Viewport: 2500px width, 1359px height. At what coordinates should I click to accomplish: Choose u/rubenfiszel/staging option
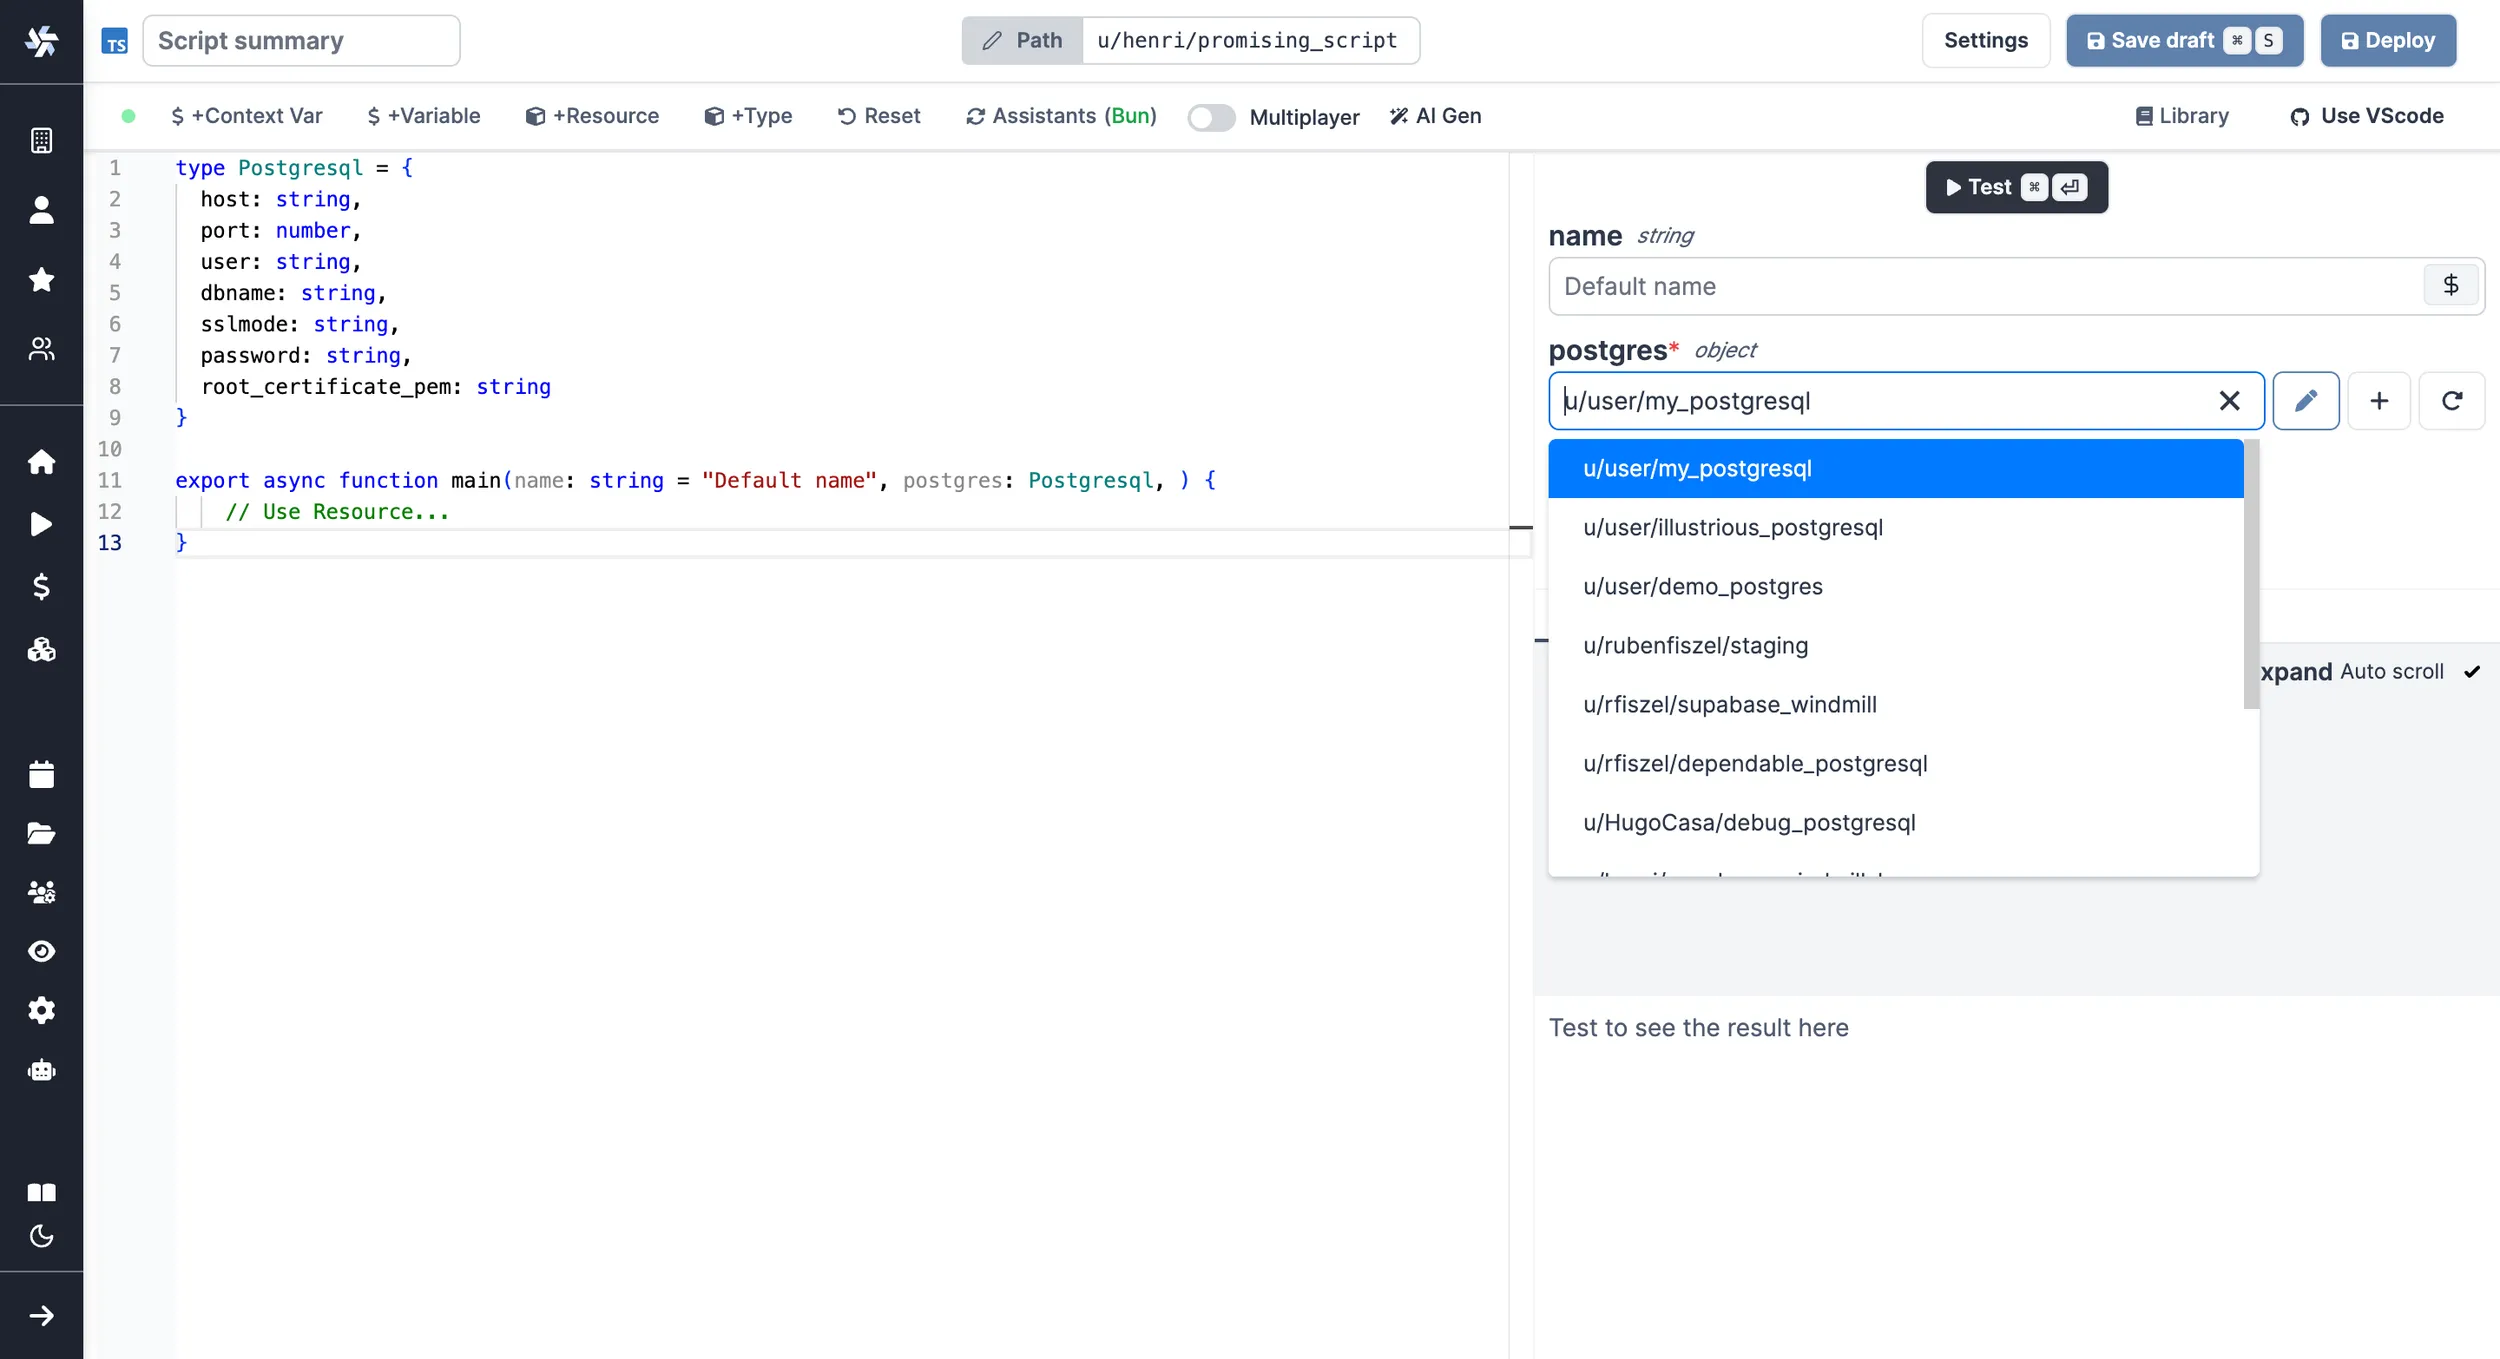(x=1695, y=646)
